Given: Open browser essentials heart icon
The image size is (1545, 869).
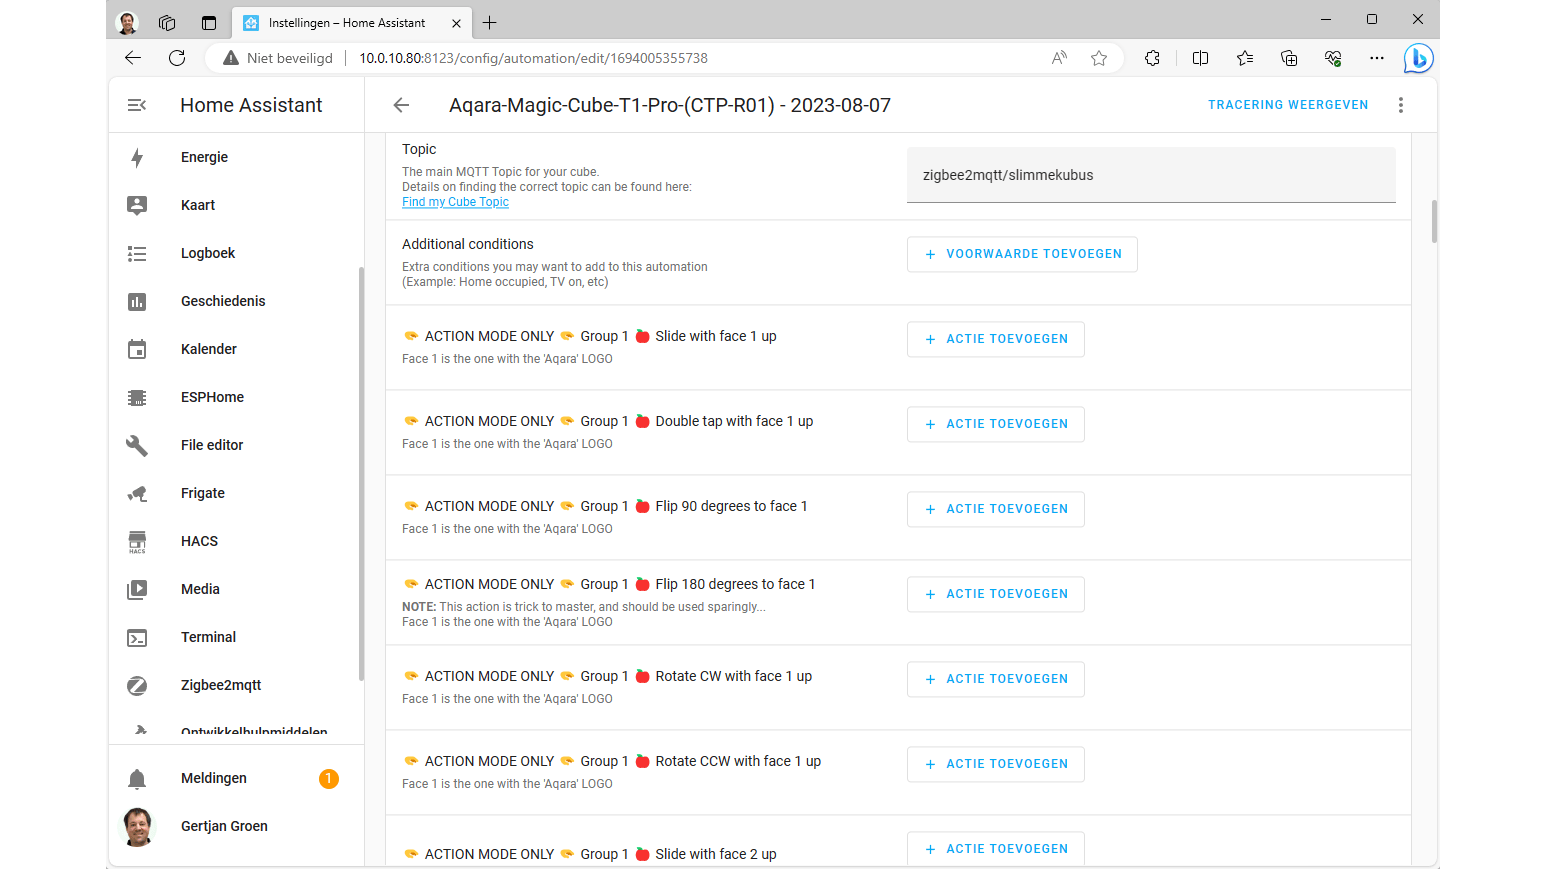Looking at the screenshot, I should (1333, 58).
